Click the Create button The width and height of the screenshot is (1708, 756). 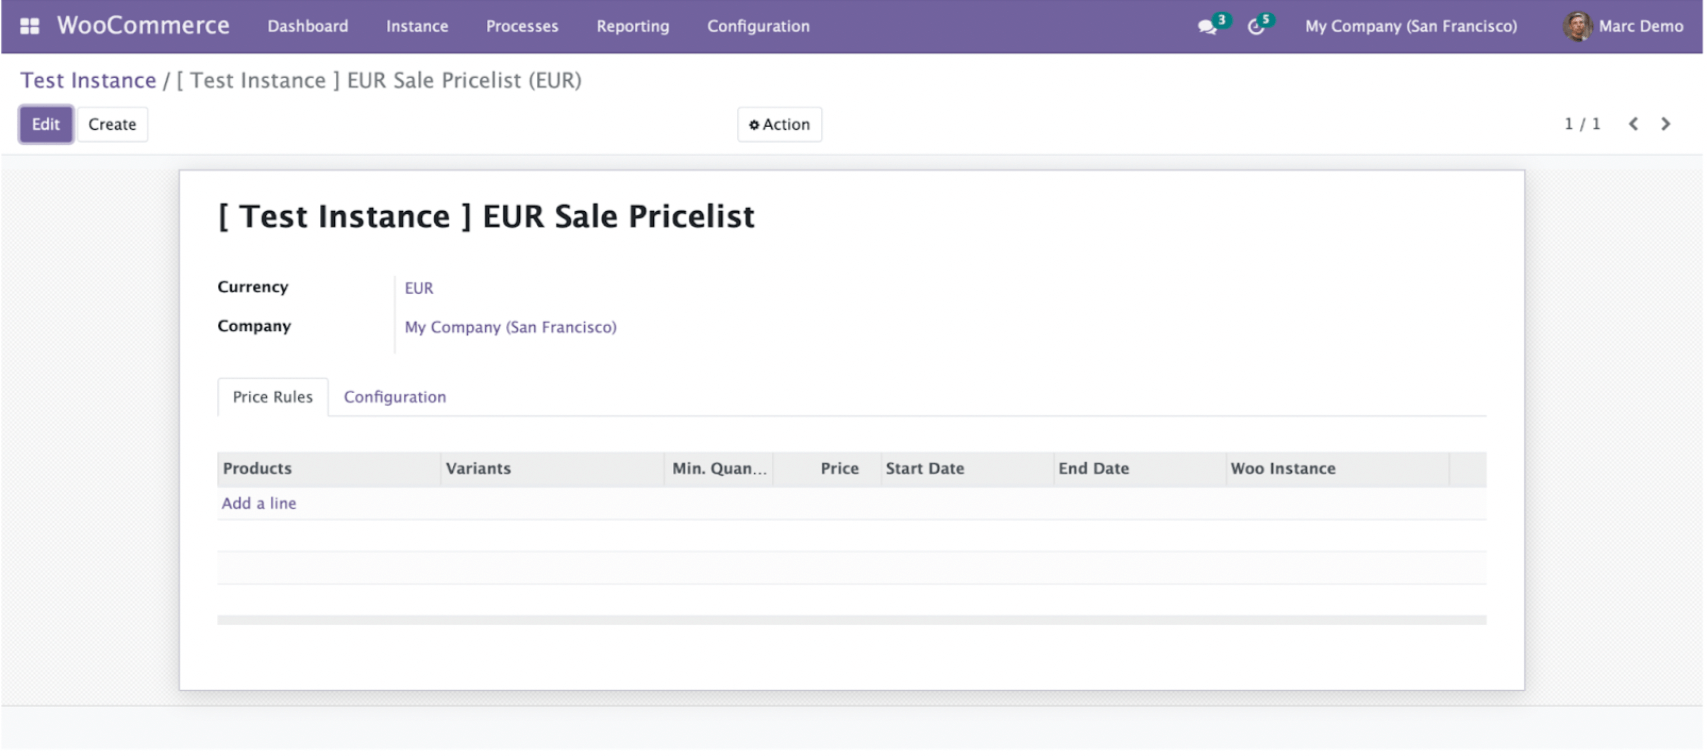[x=112, y=125]
